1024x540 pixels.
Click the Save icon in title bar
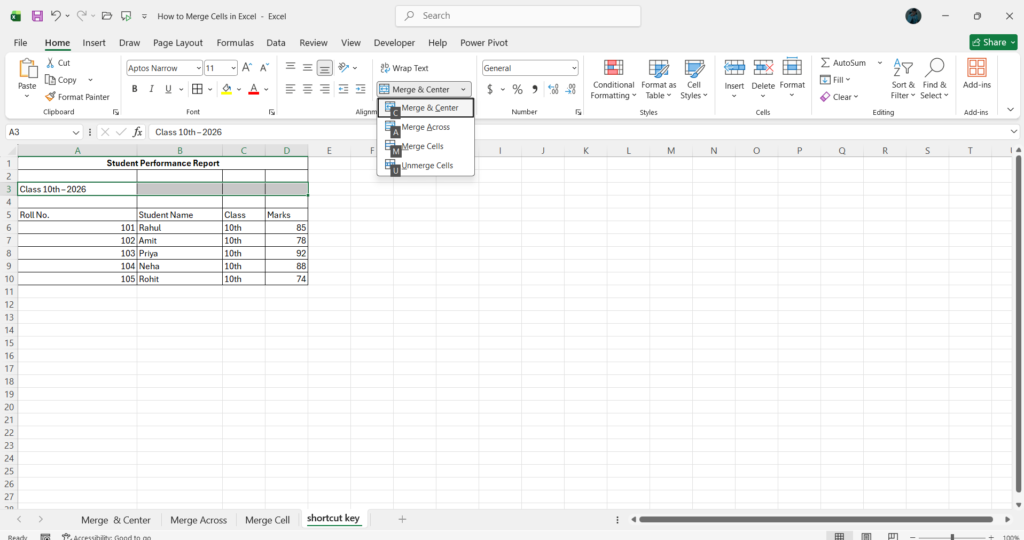click(x=37, y=16)
